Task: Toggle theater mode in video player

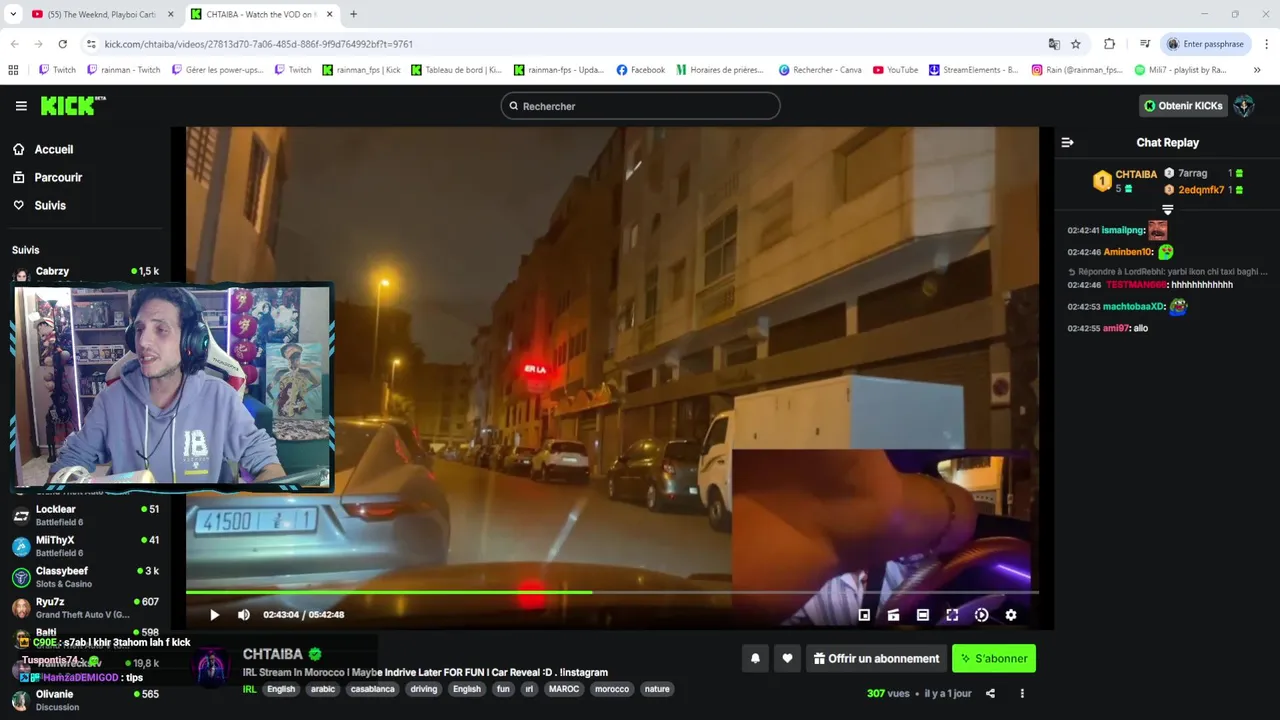Action: tap(923, 615)
